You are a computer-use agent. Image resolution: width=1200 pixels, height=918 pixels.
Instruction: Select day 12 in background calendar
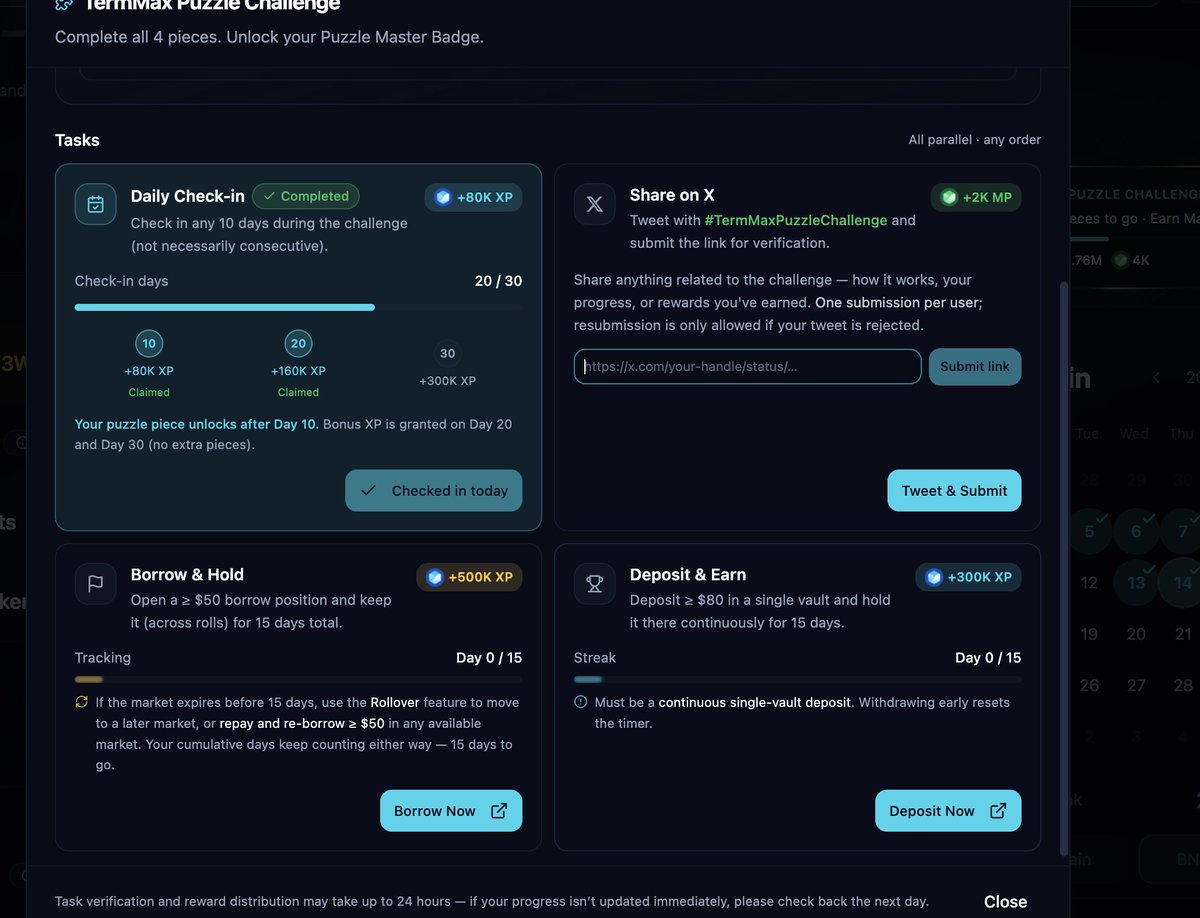tap(1089, 583)
